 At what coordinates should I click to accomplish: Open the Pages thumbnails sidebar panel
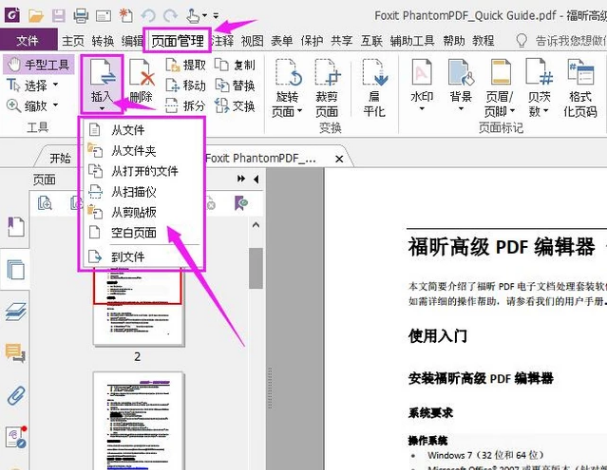[x=15, y=270]
